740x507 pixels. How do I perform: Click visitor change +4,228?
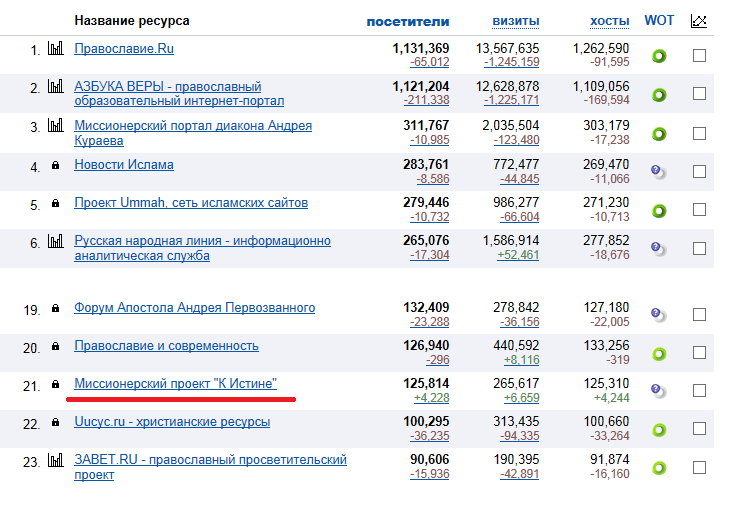tap(431, 398)
